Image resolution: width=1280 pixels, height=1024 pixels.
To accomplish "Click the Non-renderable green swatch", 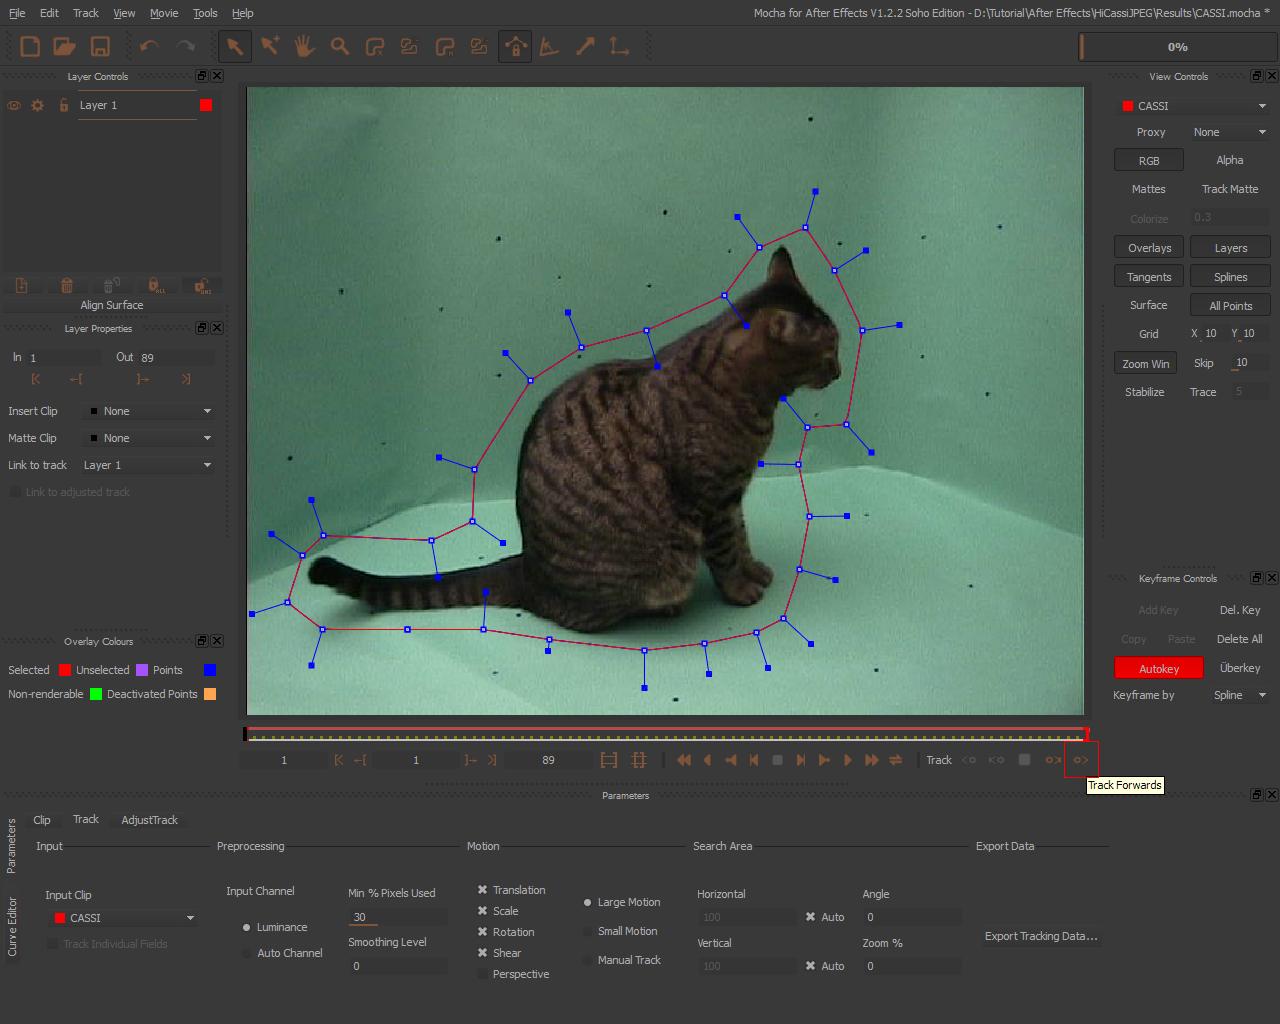I will [96, 694].
